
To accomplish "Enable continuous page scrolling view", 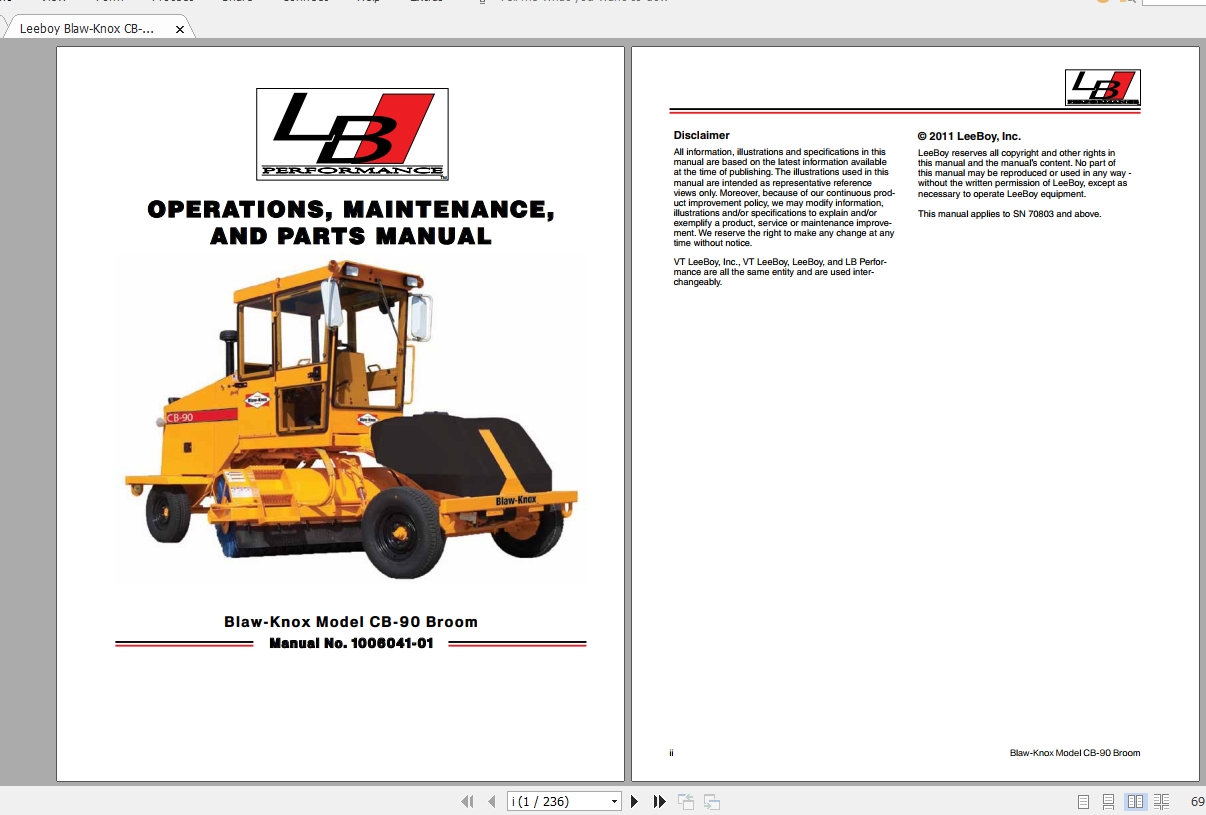I will click(x=1109, y=801).
